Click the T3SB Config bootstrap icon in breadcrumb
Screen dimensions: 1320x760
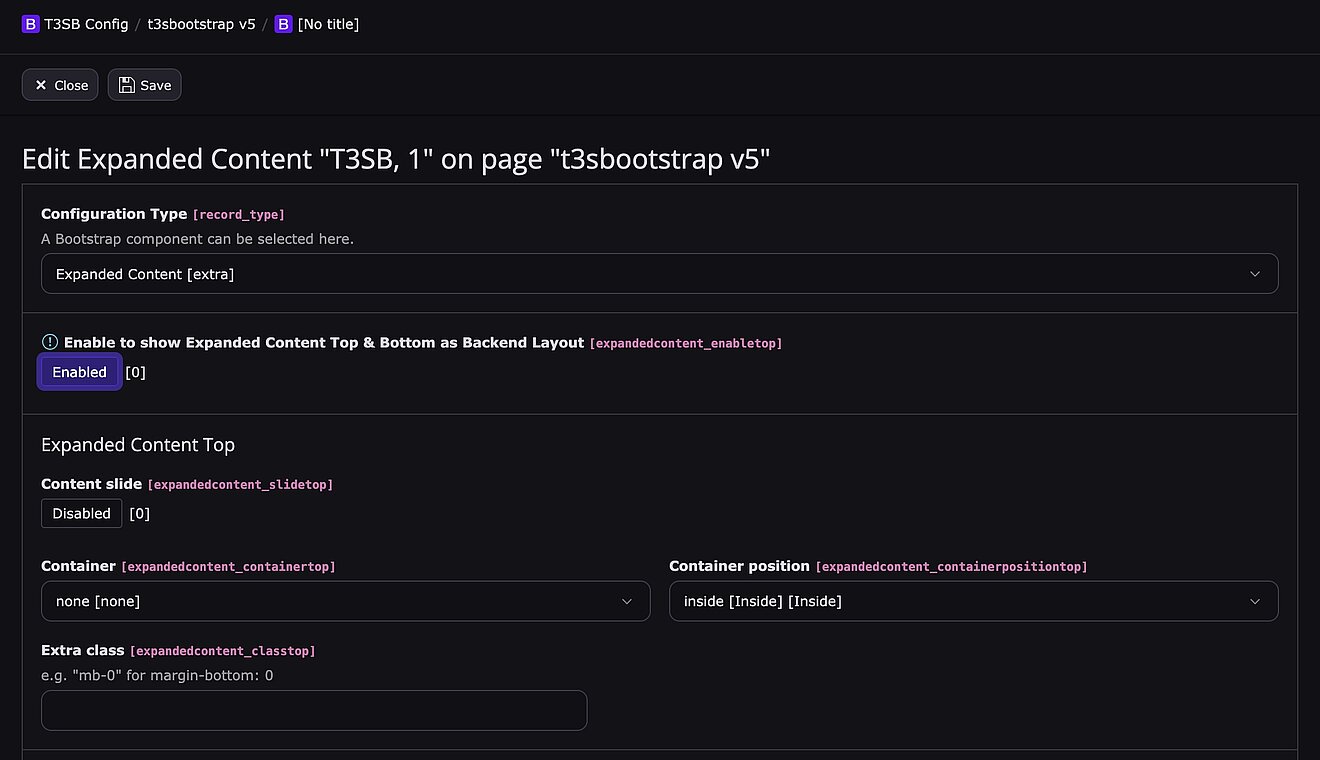(x=30, y=24)
